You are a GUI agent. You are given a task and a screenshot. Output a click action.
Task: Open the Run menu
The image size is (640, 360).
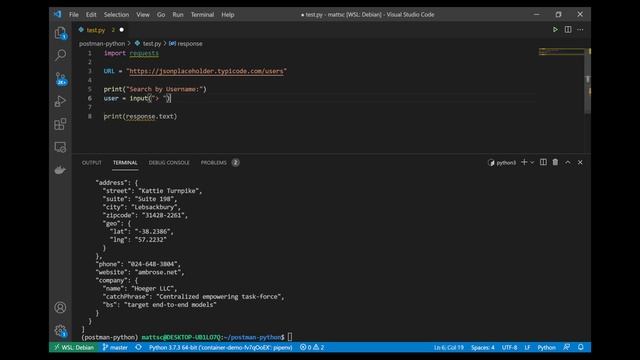pyautogui.click(x=178, y=15)
